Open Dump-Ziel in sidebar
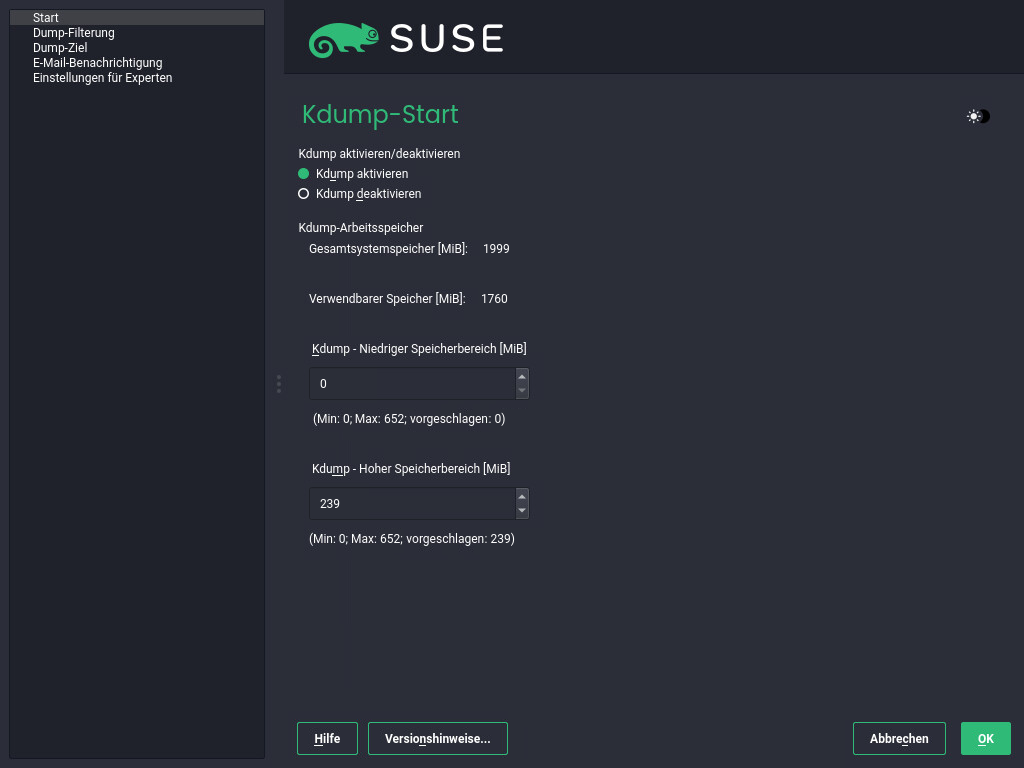Viewport: 1024px width, 768px height. [137, 48]
